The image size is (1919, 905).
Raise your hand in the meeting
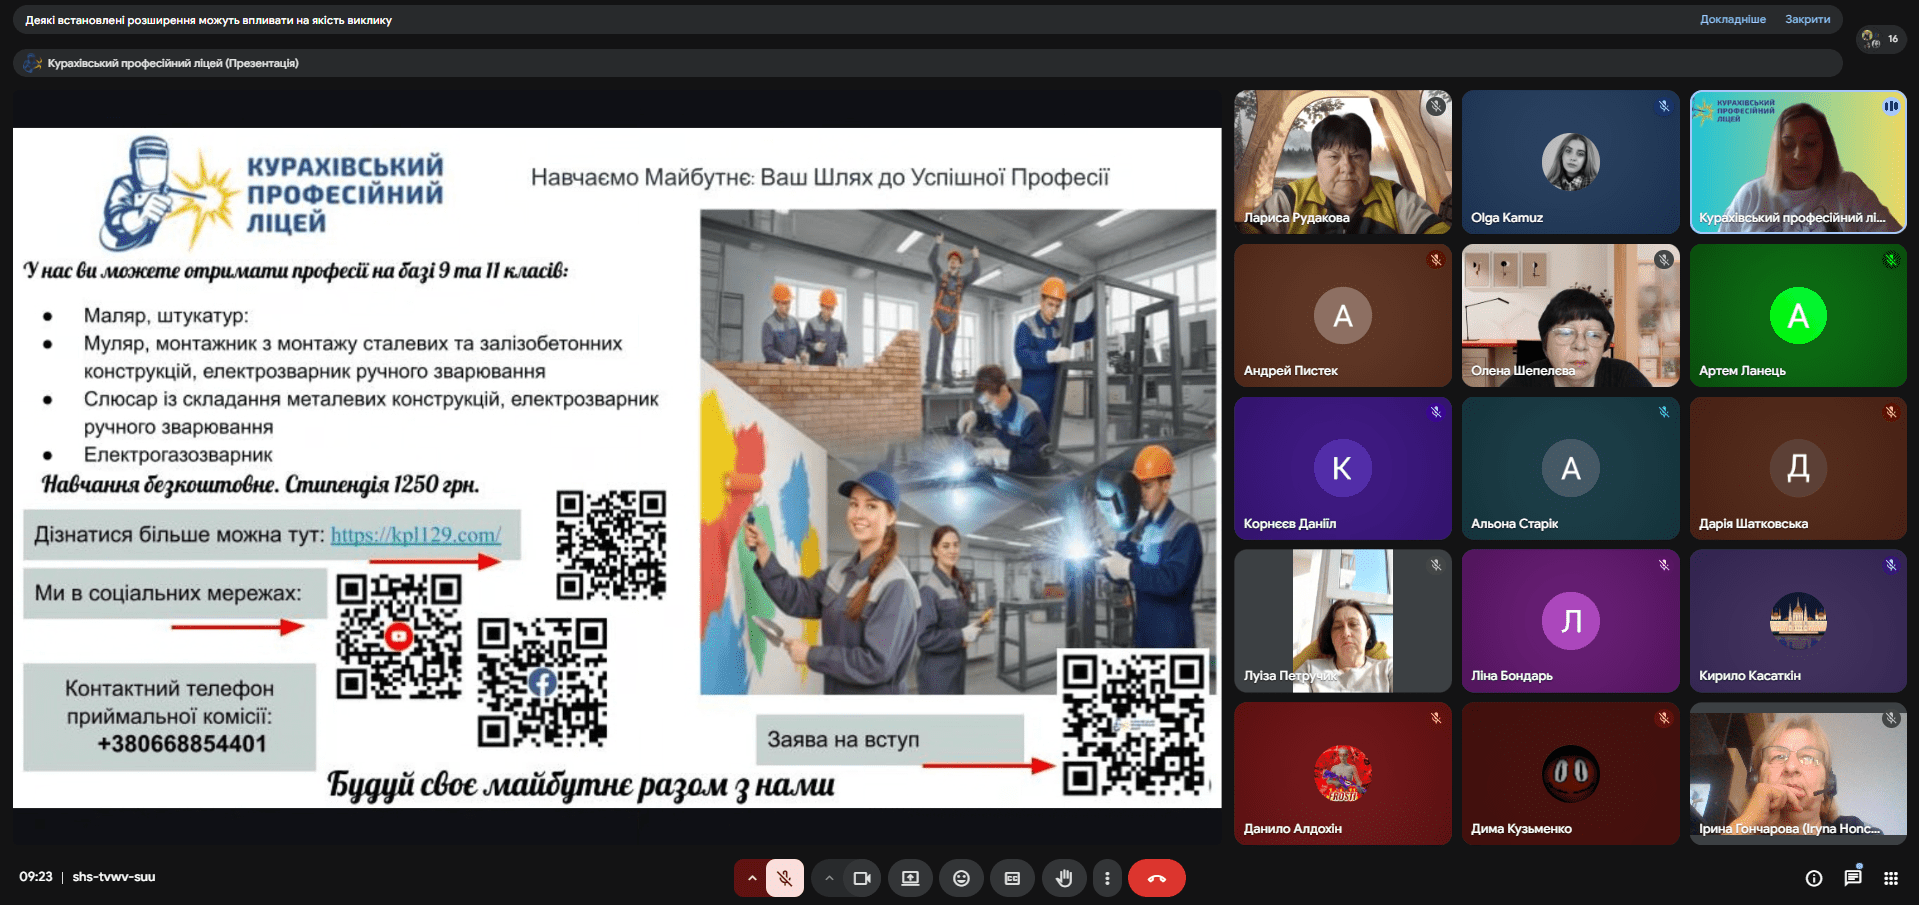(1064, 878)
